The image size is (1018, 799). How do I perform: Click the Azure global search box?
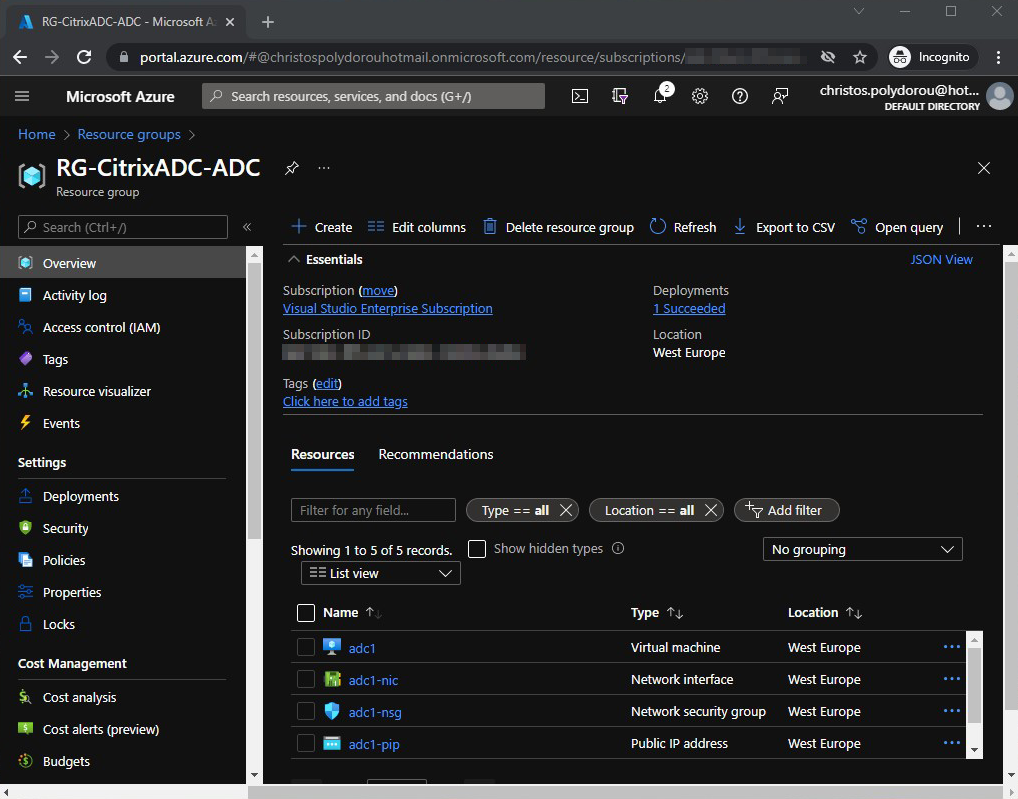tap(373, 96)
